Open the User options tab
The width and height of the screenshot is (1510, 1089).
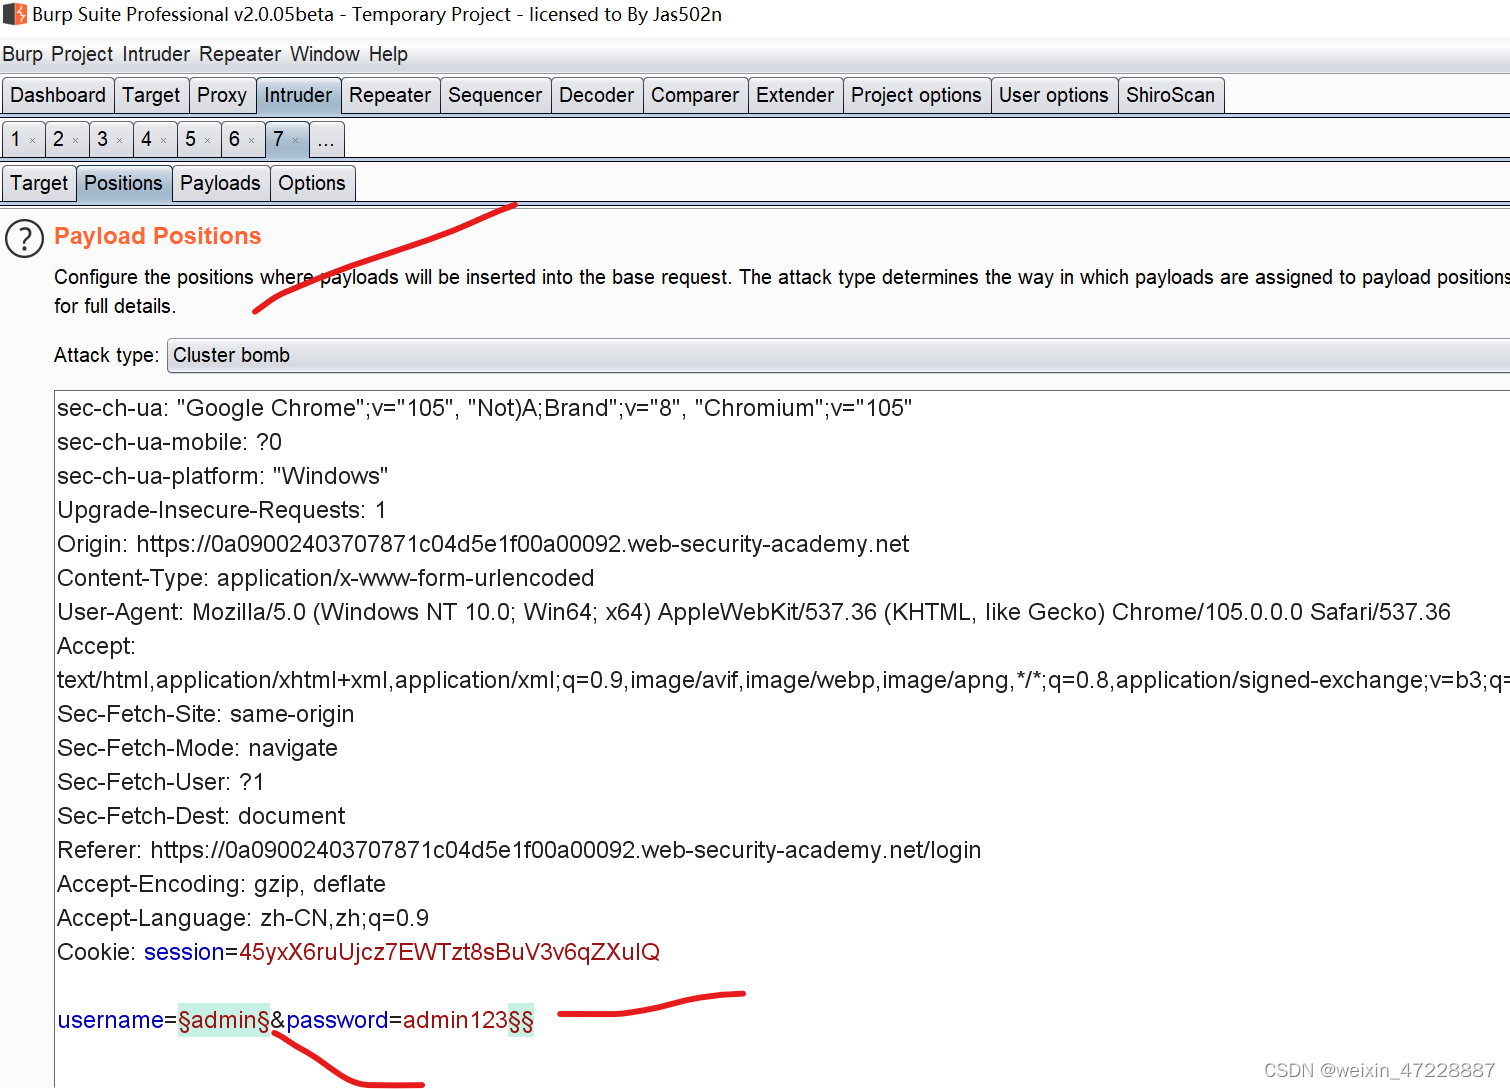[x=1054, y=95]
